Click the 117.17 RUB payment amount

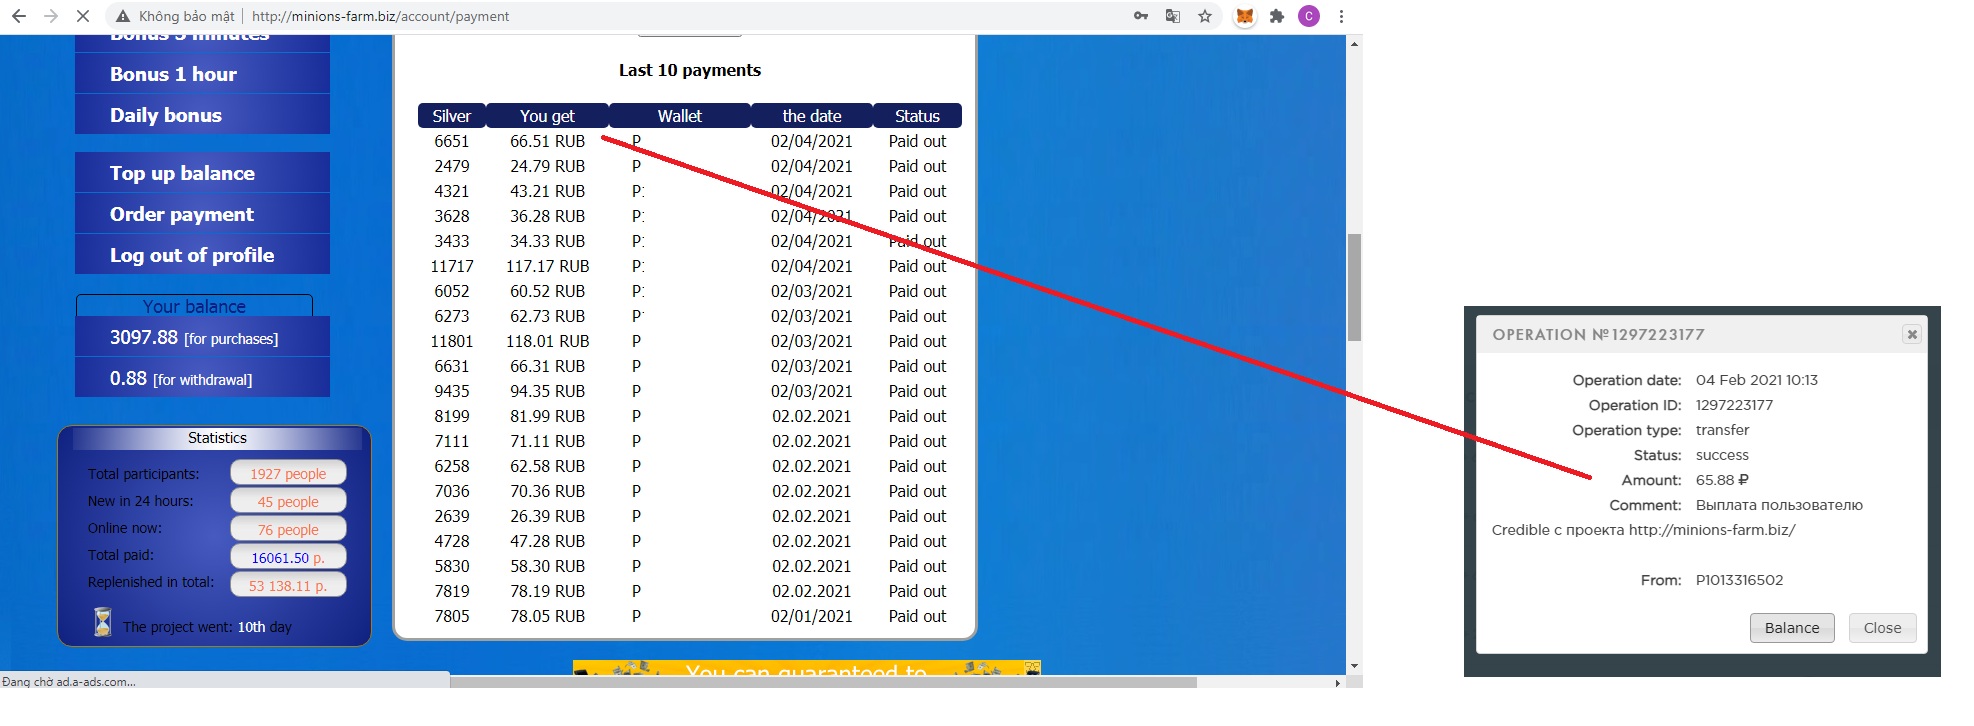(548, 266)
